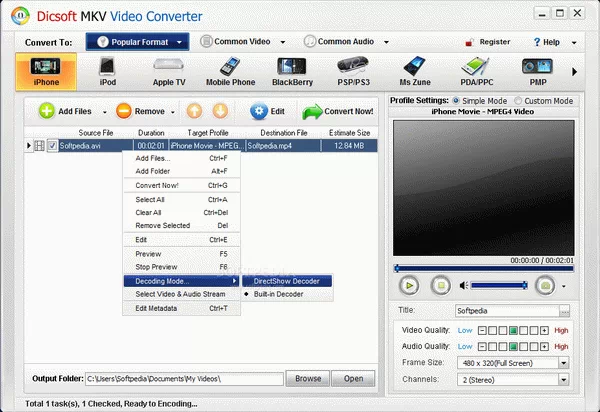Click the Preview context menu entry
Viewport: 600px width, 412px height.
(181, 254)
